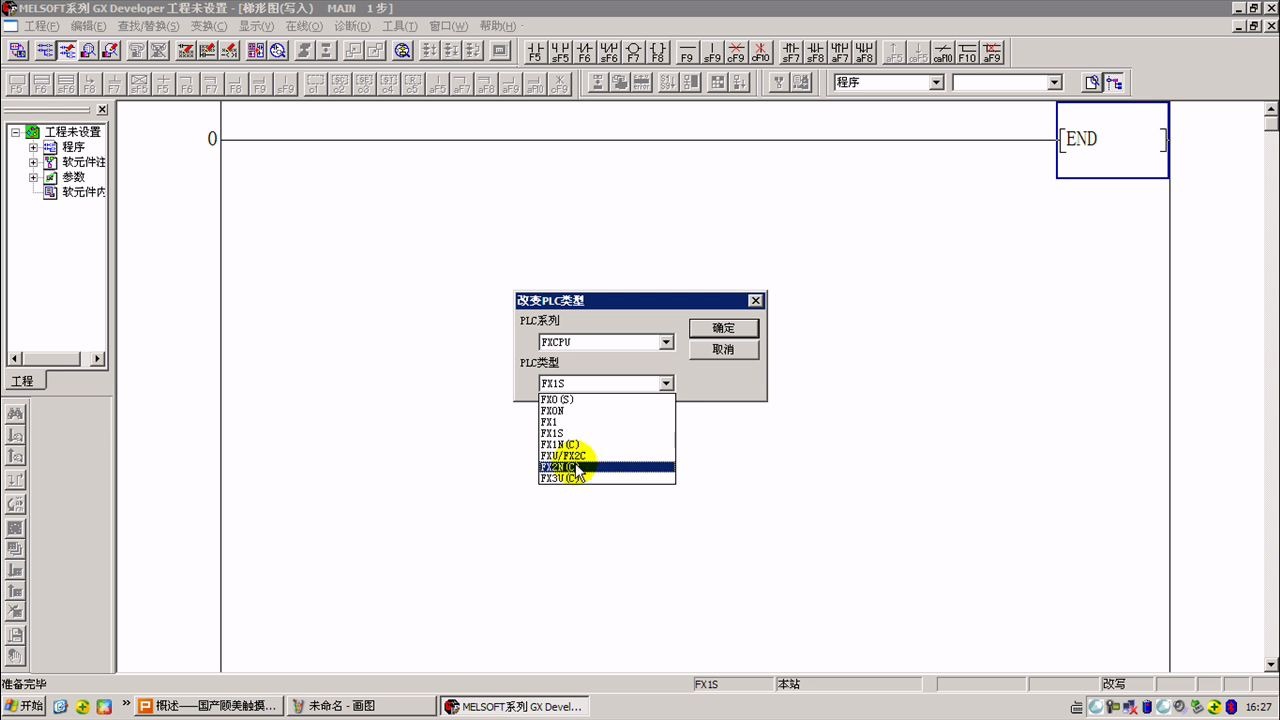
Task: Click the sF6 parallel closed contact icon
Action: click(x=609, y=51)
